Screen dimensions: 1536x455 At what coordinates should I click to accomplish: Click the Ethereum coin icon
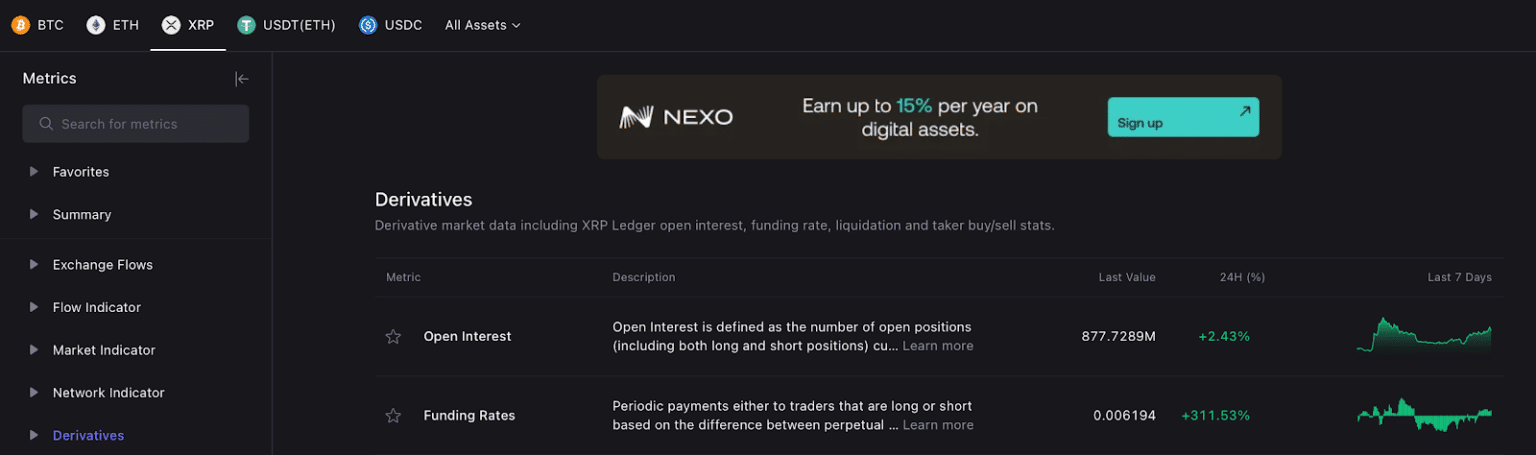[96, 25]
